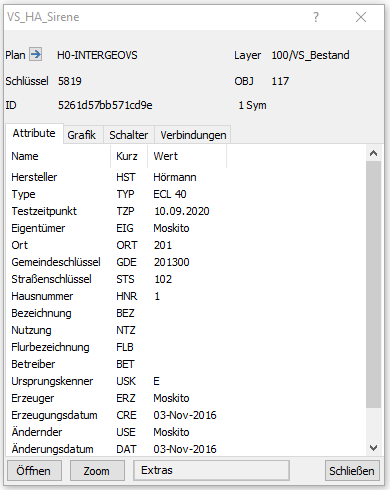
Task: Click the Kurz column header
Action: click(129, 156)
